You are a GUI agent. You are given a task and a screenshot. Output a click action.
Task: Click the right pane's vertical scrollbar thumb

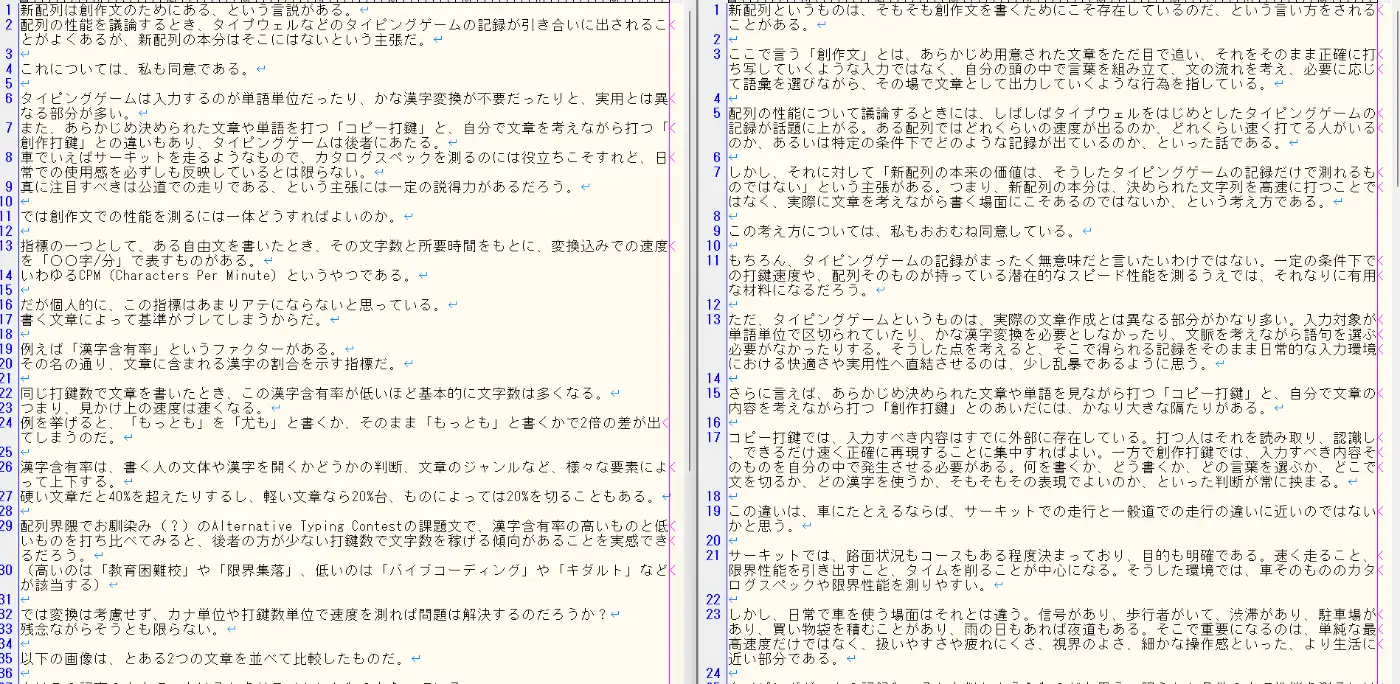(x=1395, y=96)
